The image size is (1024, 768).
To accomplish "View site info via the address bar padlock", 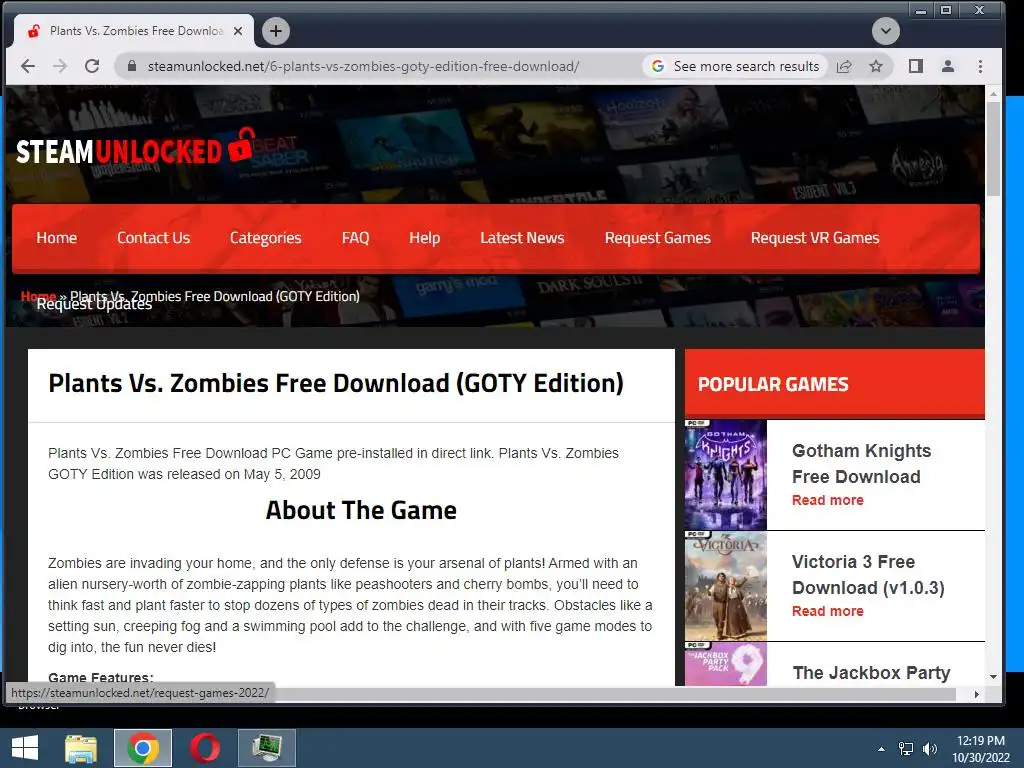I will [132, 66].
